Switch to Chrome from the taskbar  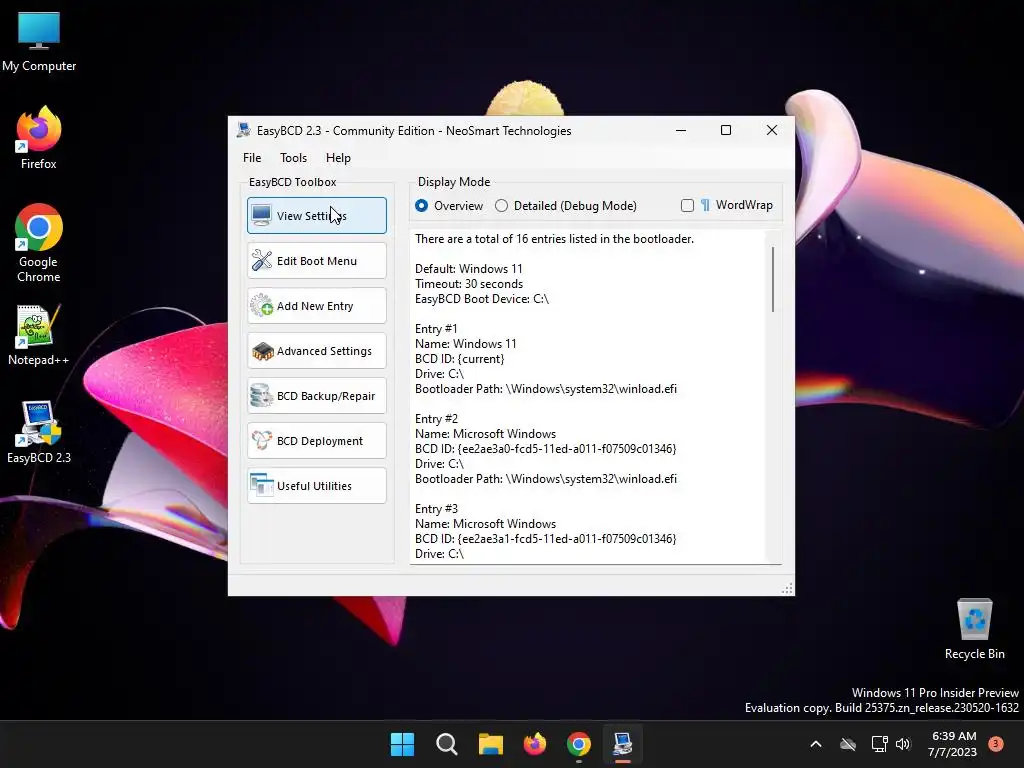click(579, 744)
